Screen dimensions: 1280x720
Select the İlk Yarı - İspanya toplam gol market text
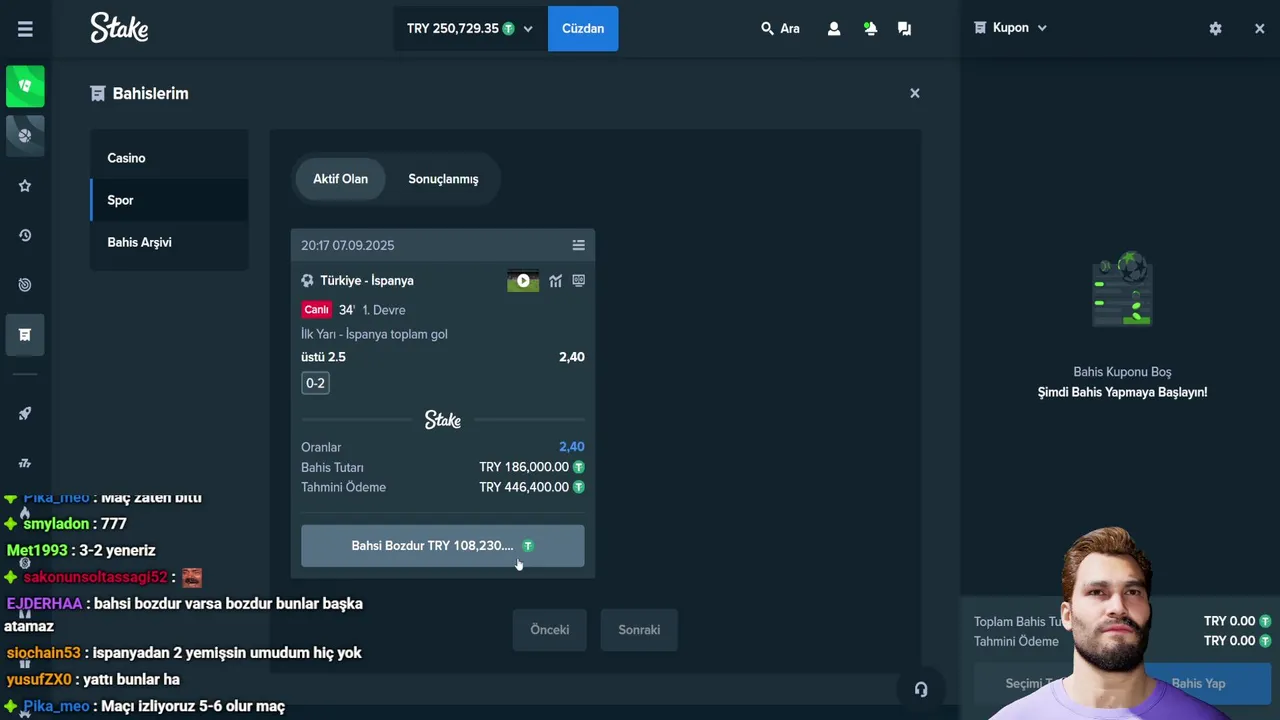[374, 334]
